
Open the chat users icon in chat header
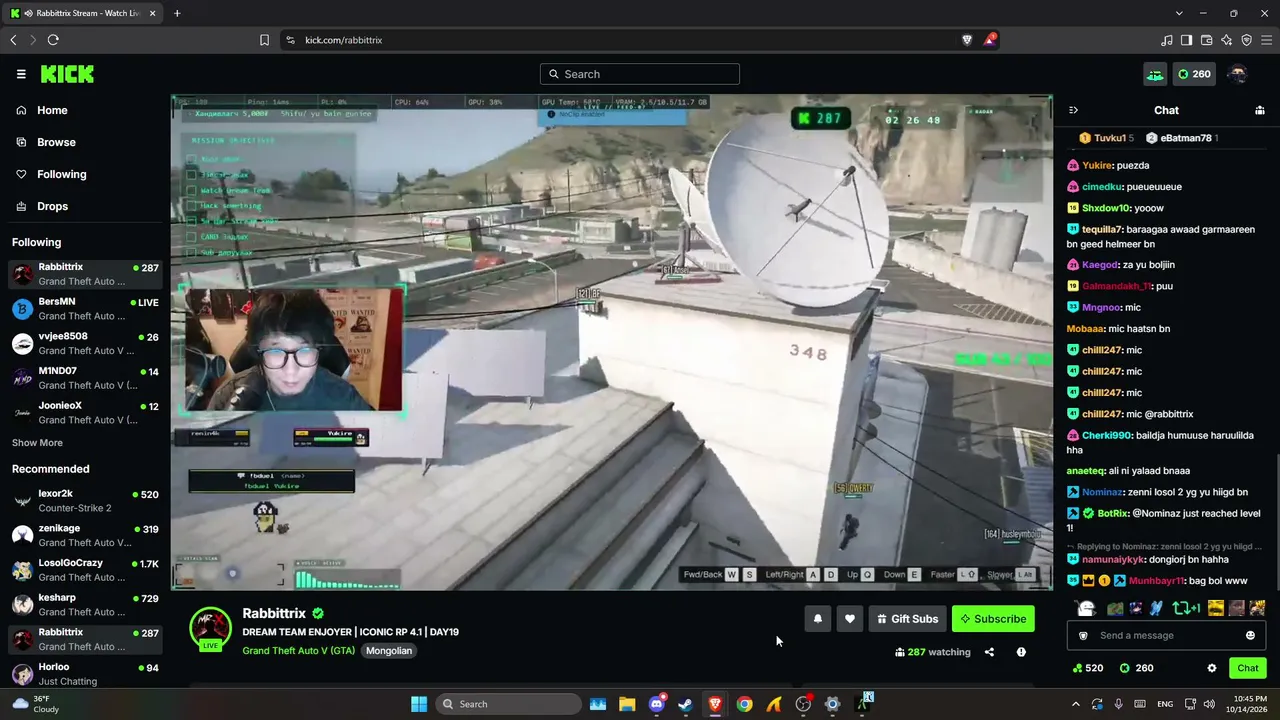click(1260, 110)
